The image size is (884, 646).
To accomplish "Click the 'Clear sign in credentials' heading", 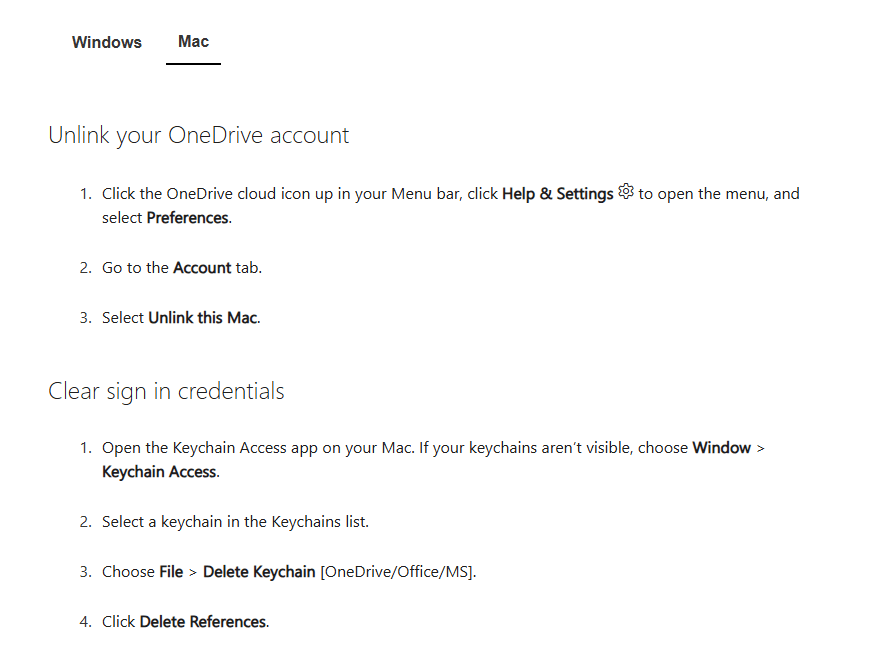I will tap(166, 392).
